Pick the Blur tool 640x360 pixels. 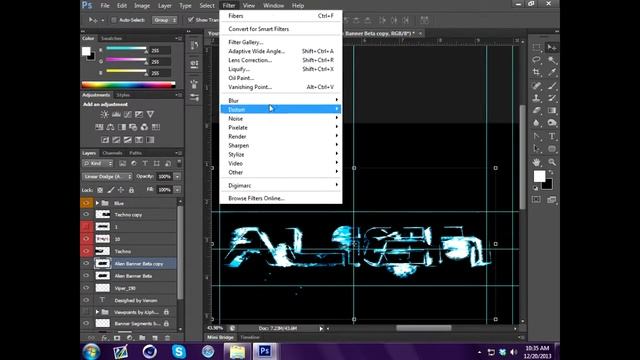click(x=537, y=123)
